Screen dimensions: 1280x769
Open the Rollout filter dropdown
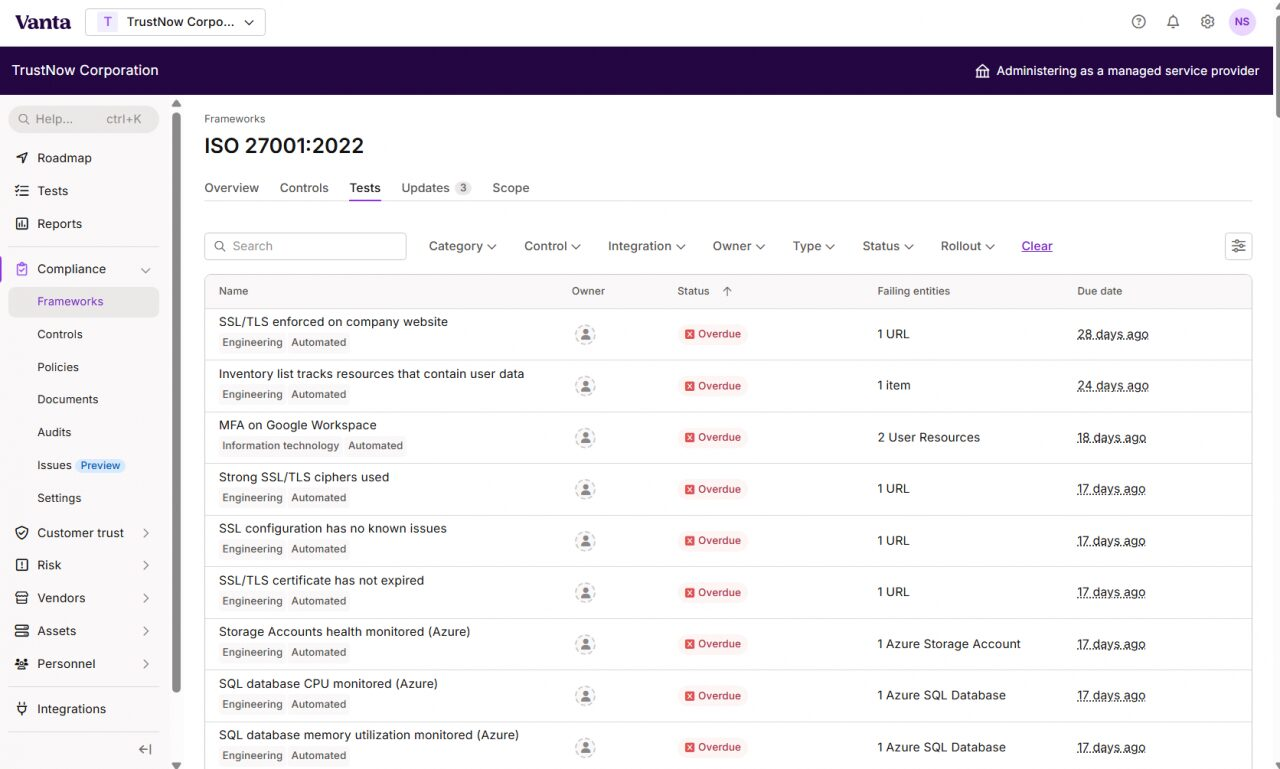(x=967, y=246)
